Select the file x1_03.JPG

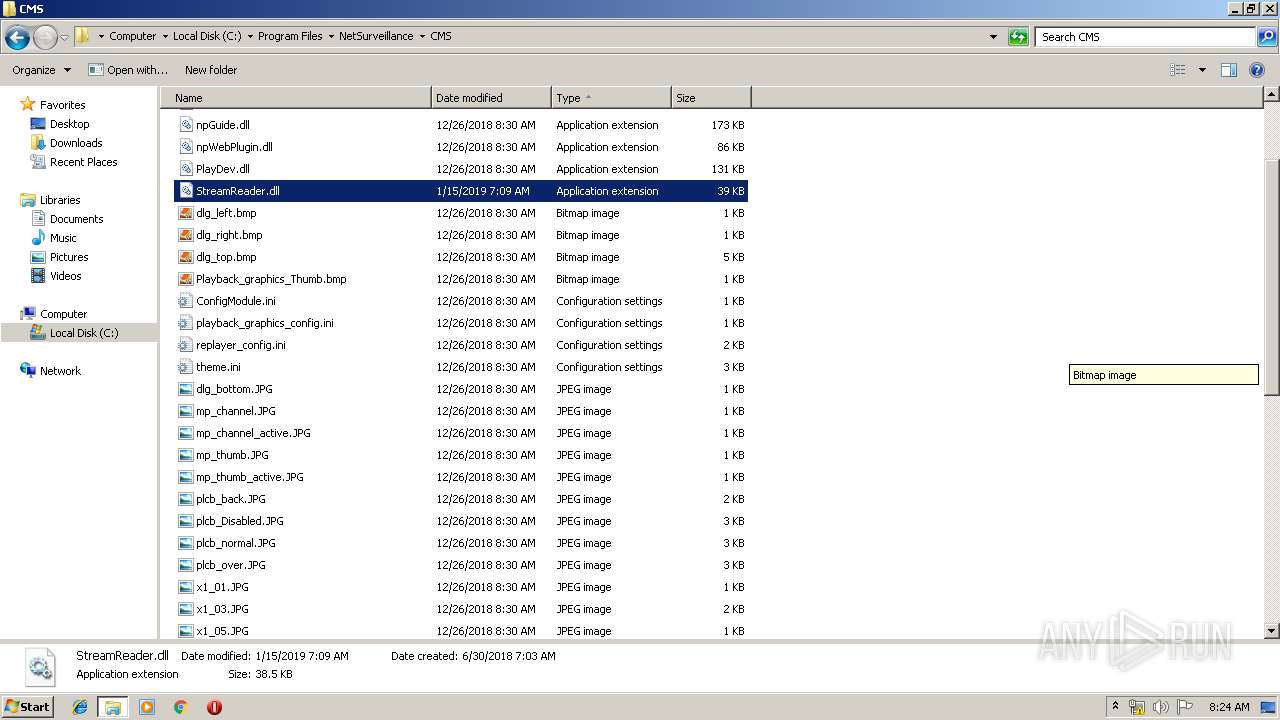(x=222, y=609)
